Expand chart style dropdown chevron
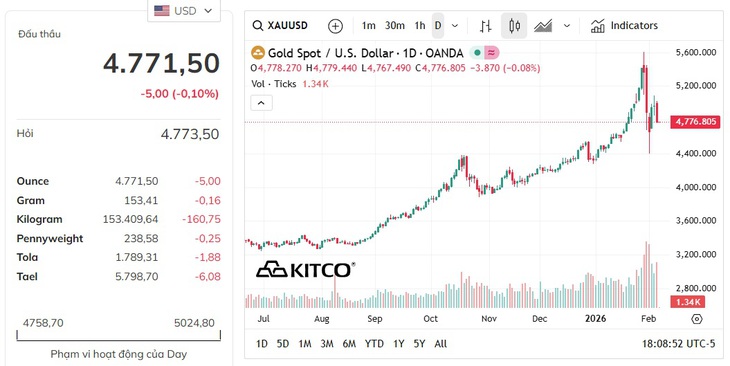The image size is (730, 366). coord(567,26)
